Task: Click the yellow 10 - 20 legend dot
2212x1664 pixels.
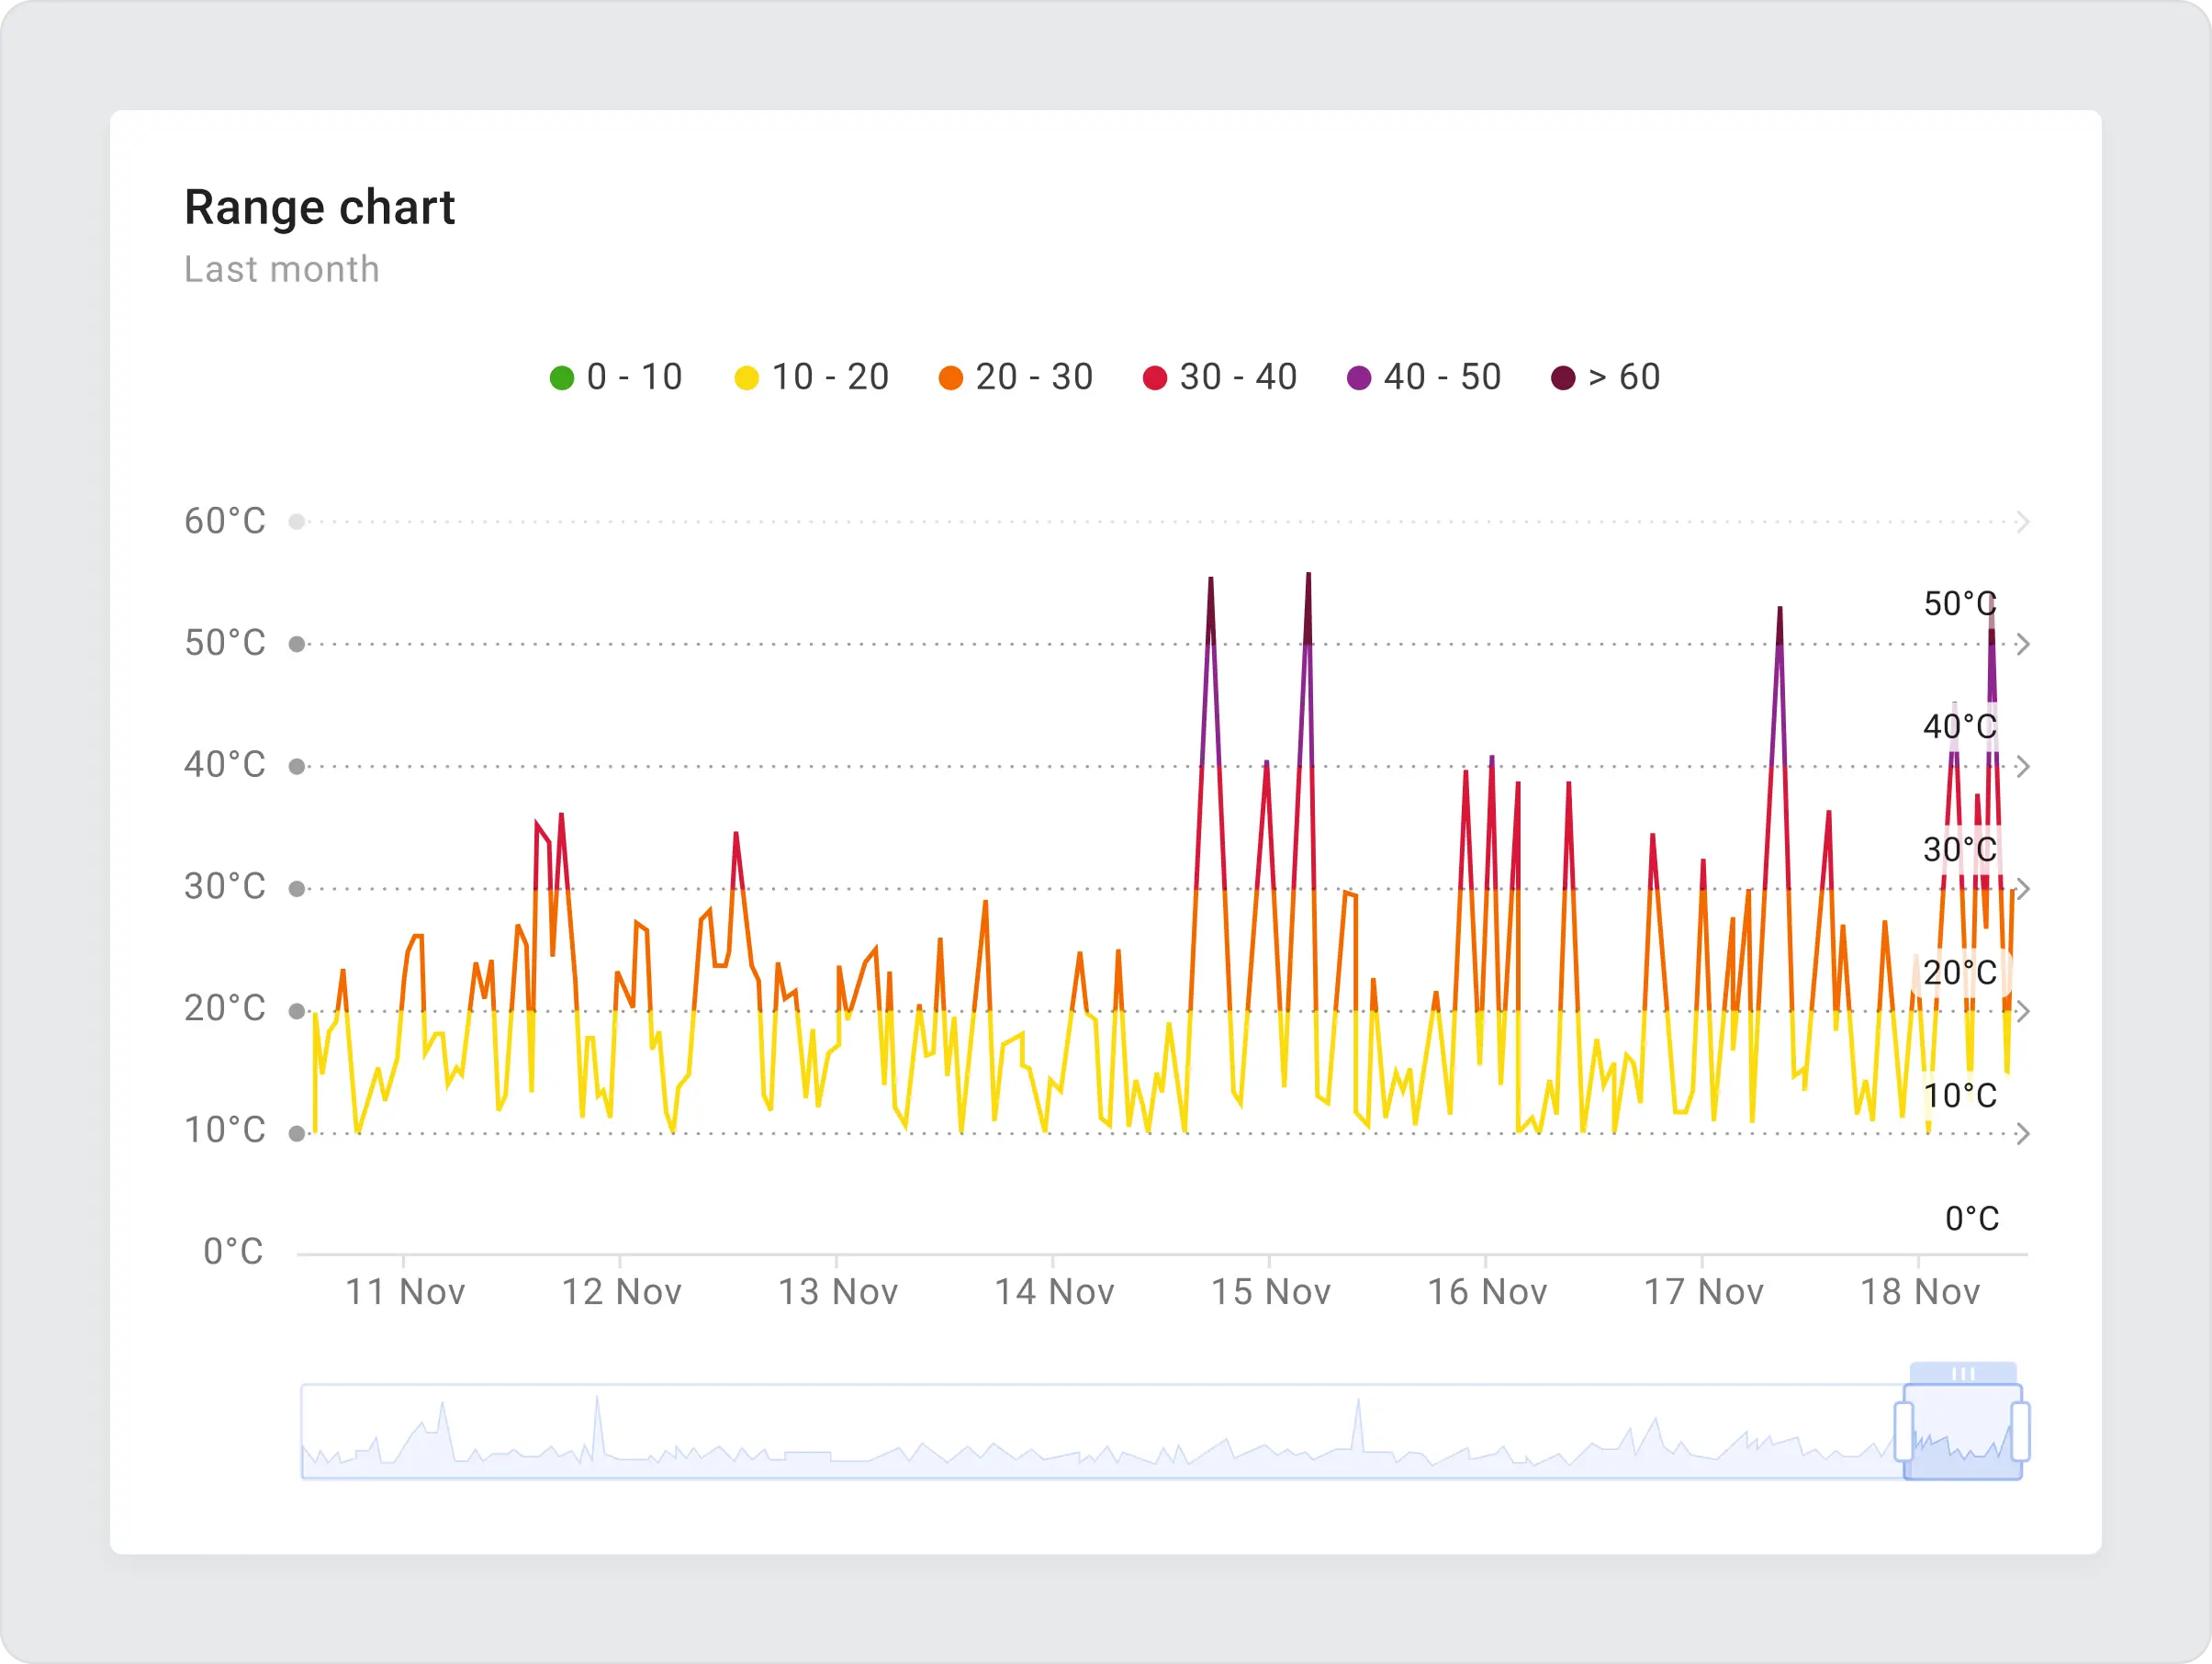Action: pyautogui.click(x=745, y=377)
